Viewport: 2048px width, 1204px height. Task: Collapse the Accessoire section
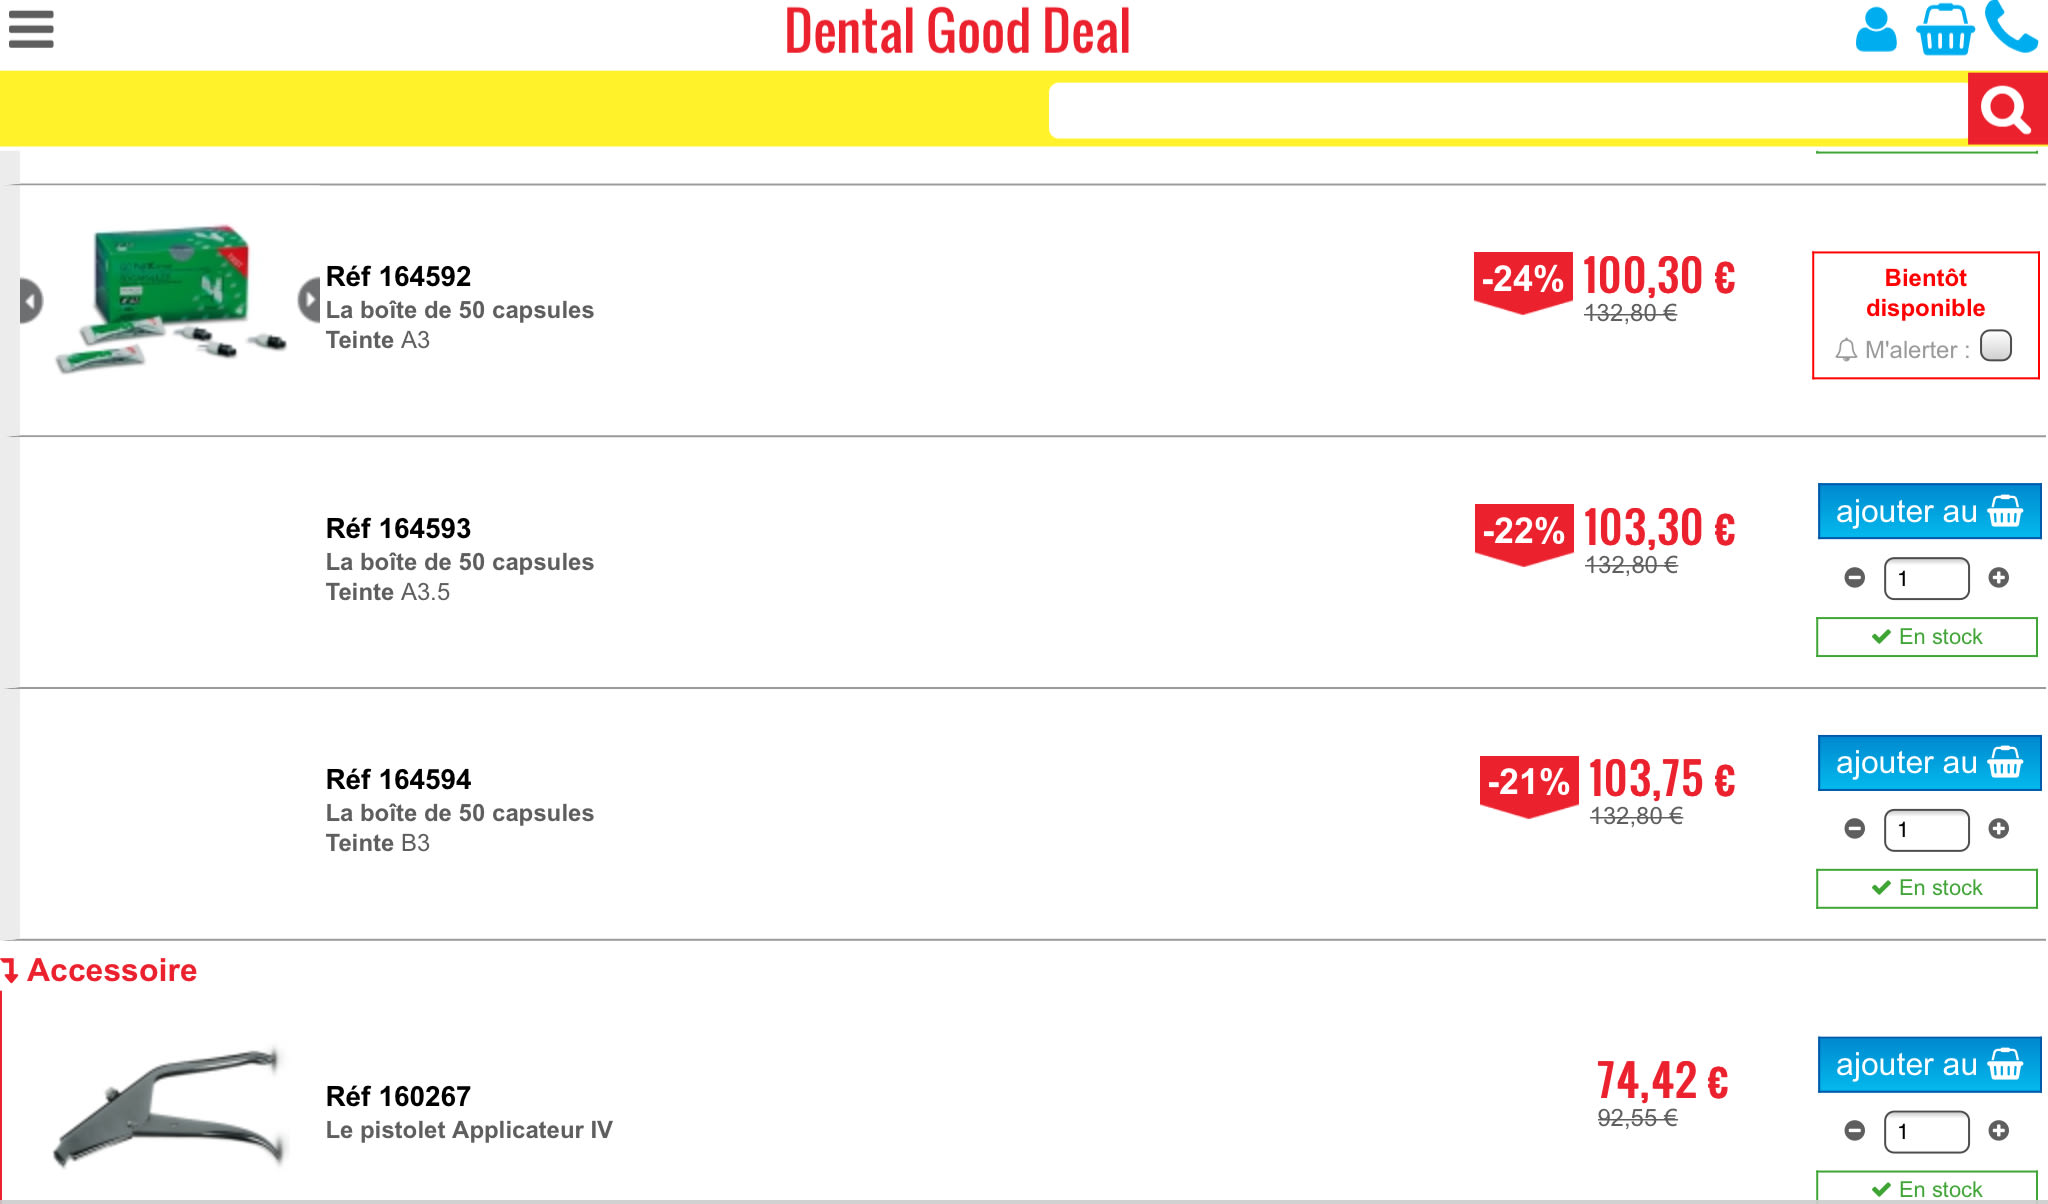[x=100, y=970]
